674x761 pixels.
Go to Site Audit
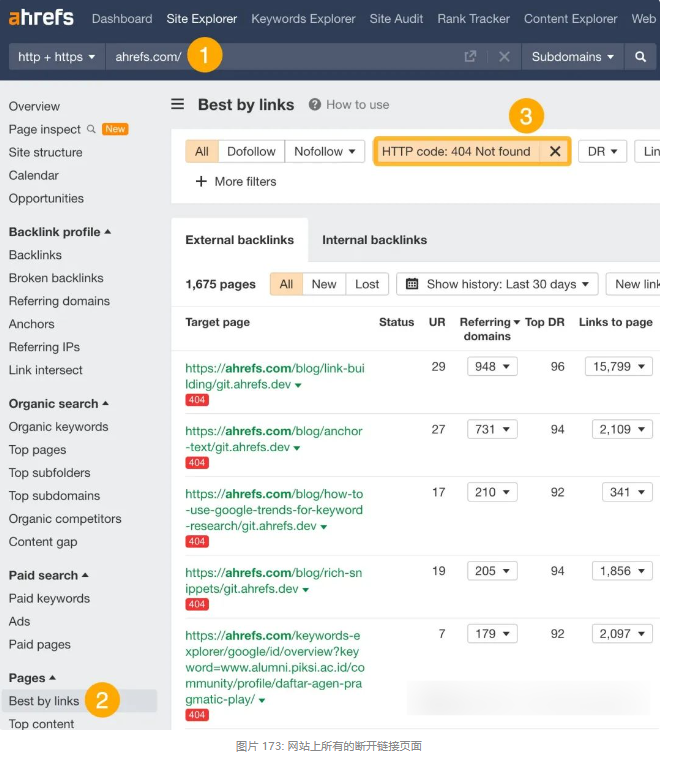point(396,18)
